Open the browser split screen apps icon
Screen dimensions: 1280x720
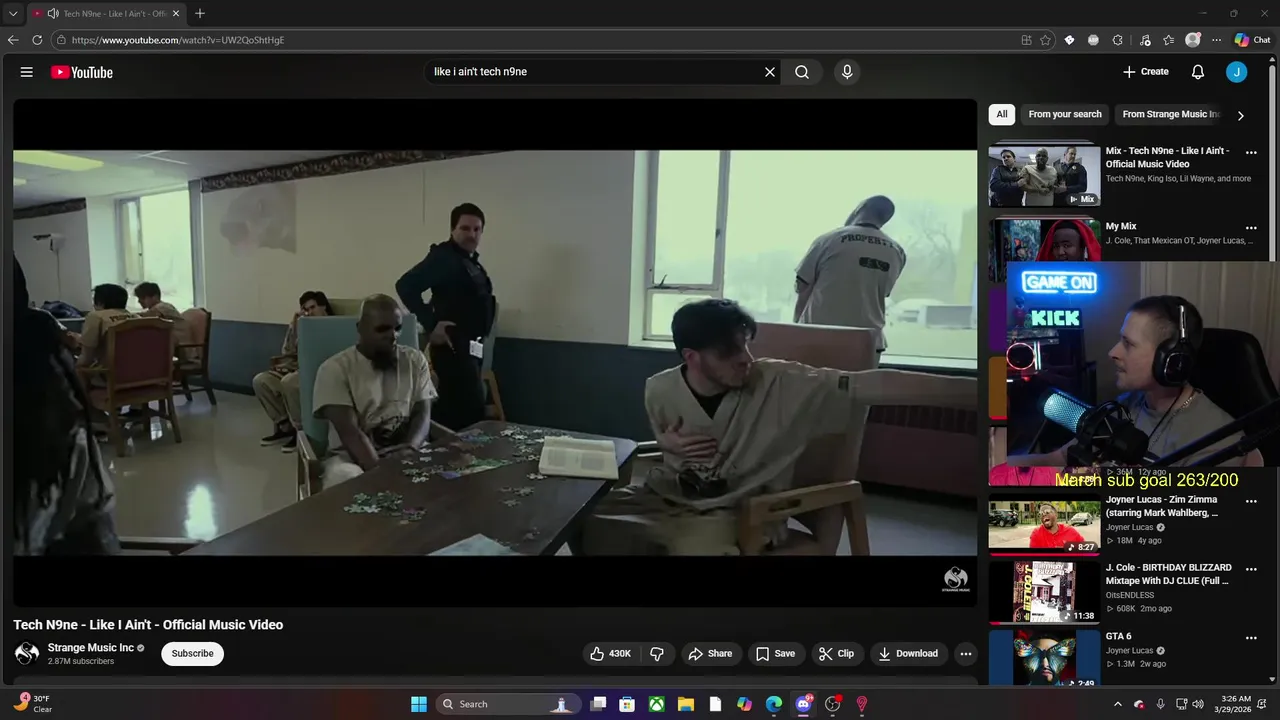[x=1026, y=40]
